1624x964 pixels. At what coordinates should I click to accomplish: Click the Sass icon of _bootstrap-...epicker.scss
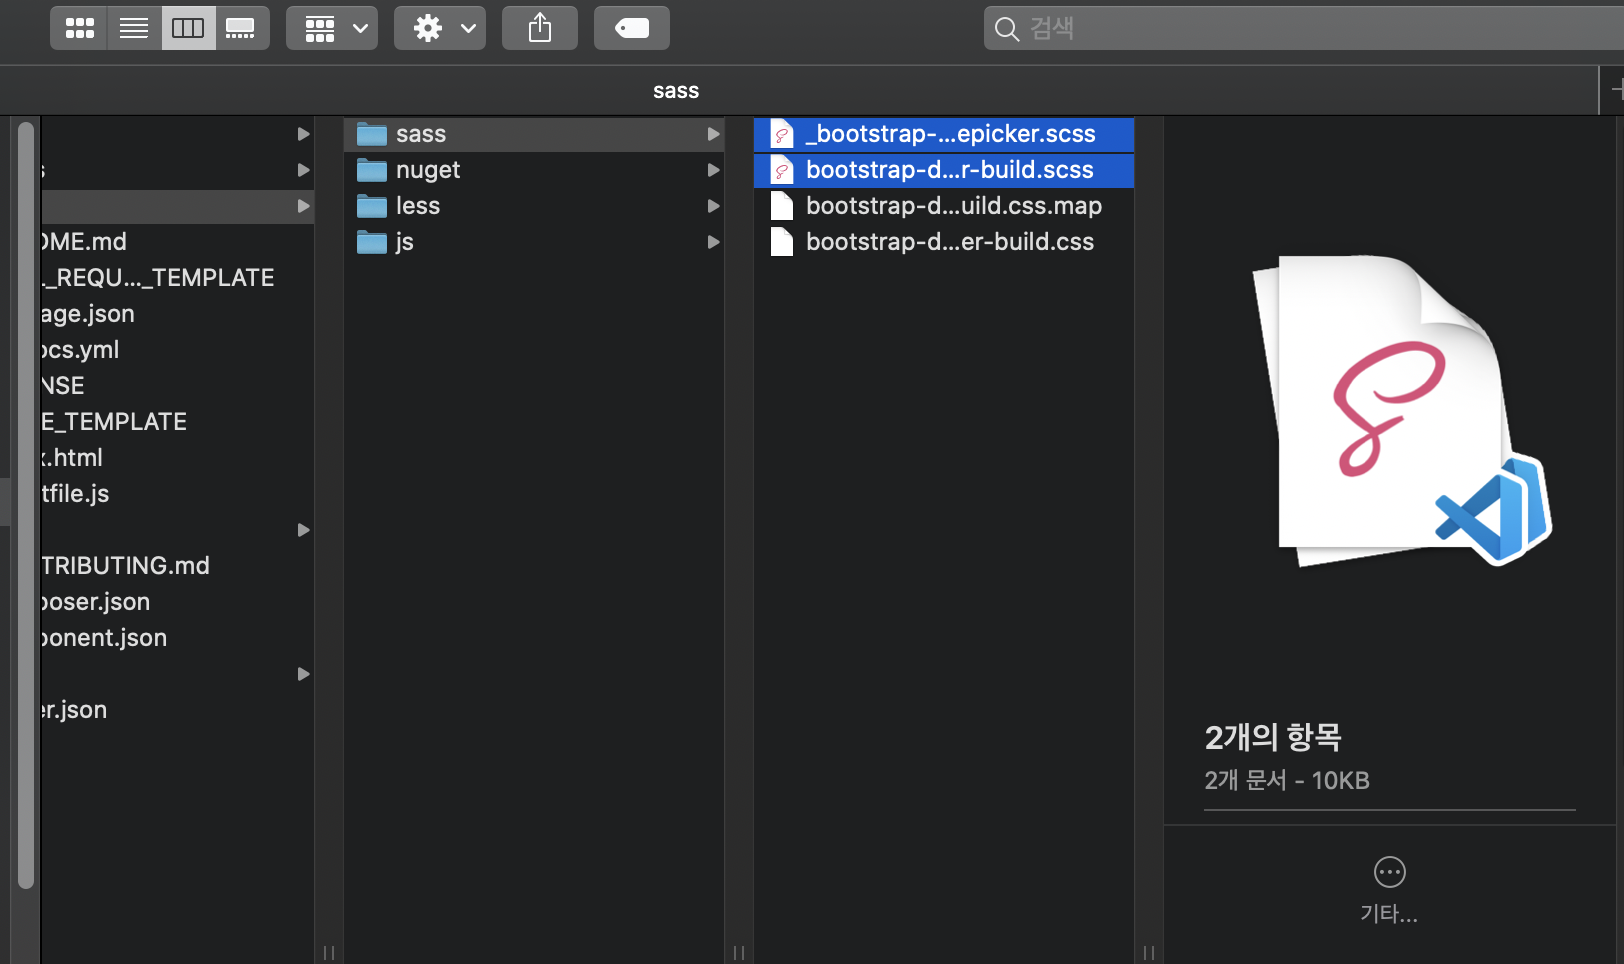click(x=782, y=134)
